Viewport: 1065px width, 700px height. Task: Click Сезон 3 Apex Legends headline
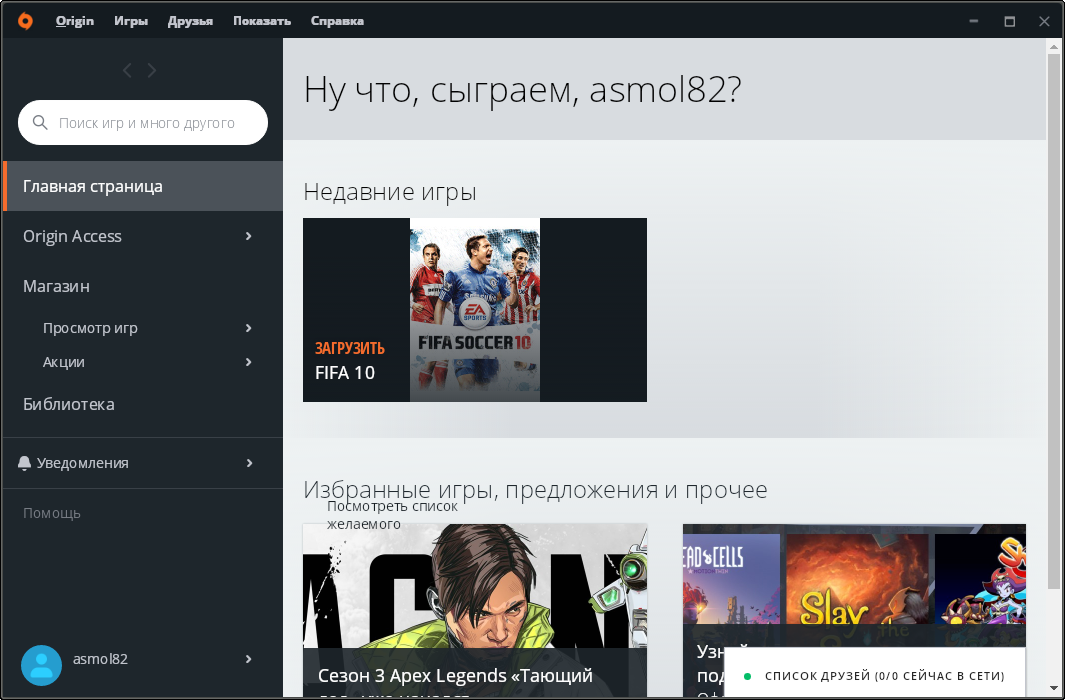pos(455,676)
